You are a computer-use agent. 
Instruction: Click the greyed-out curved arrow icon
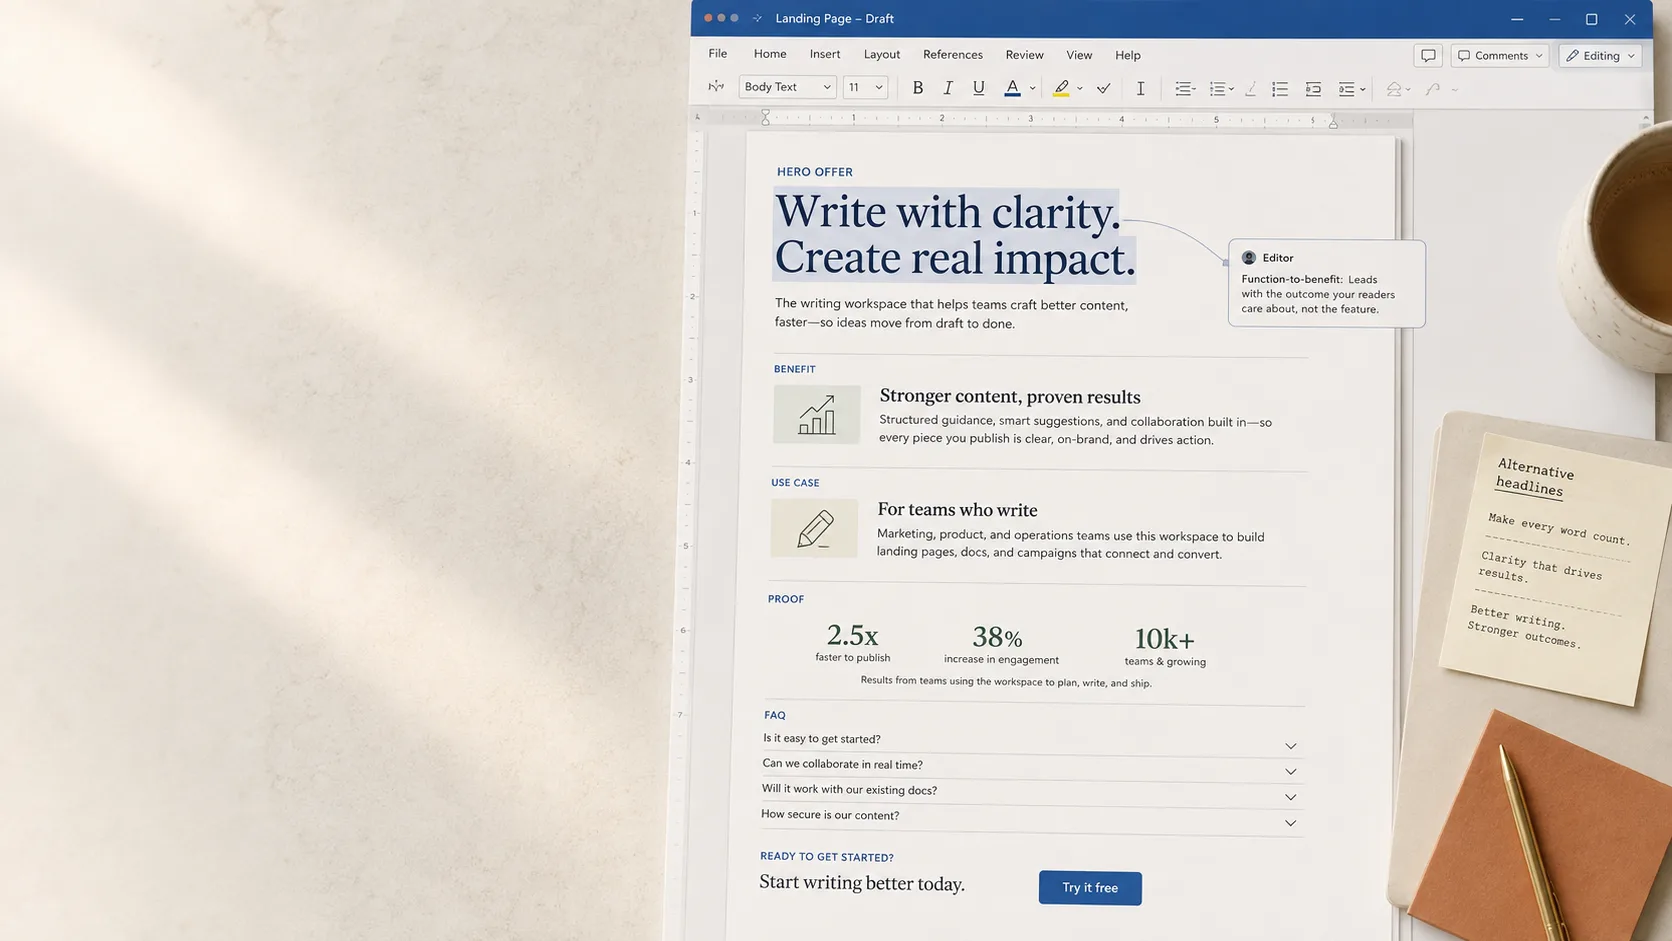pos(1433,89)
